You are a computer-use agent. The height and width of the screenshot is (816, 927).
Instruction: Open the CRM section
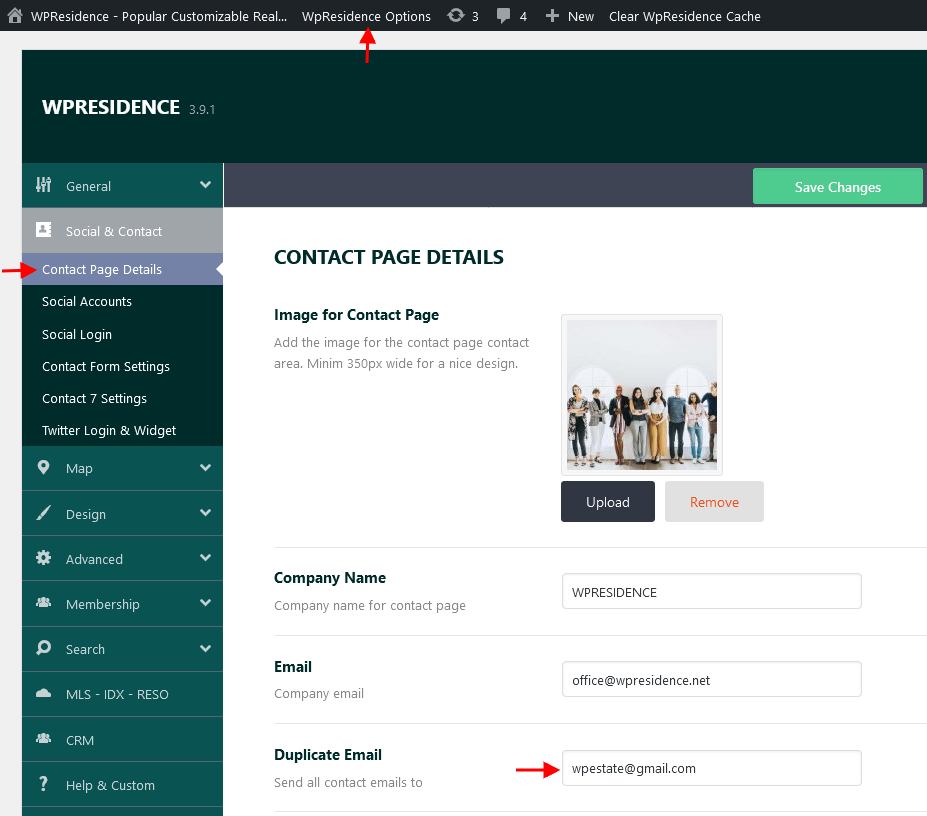point(122,740)
